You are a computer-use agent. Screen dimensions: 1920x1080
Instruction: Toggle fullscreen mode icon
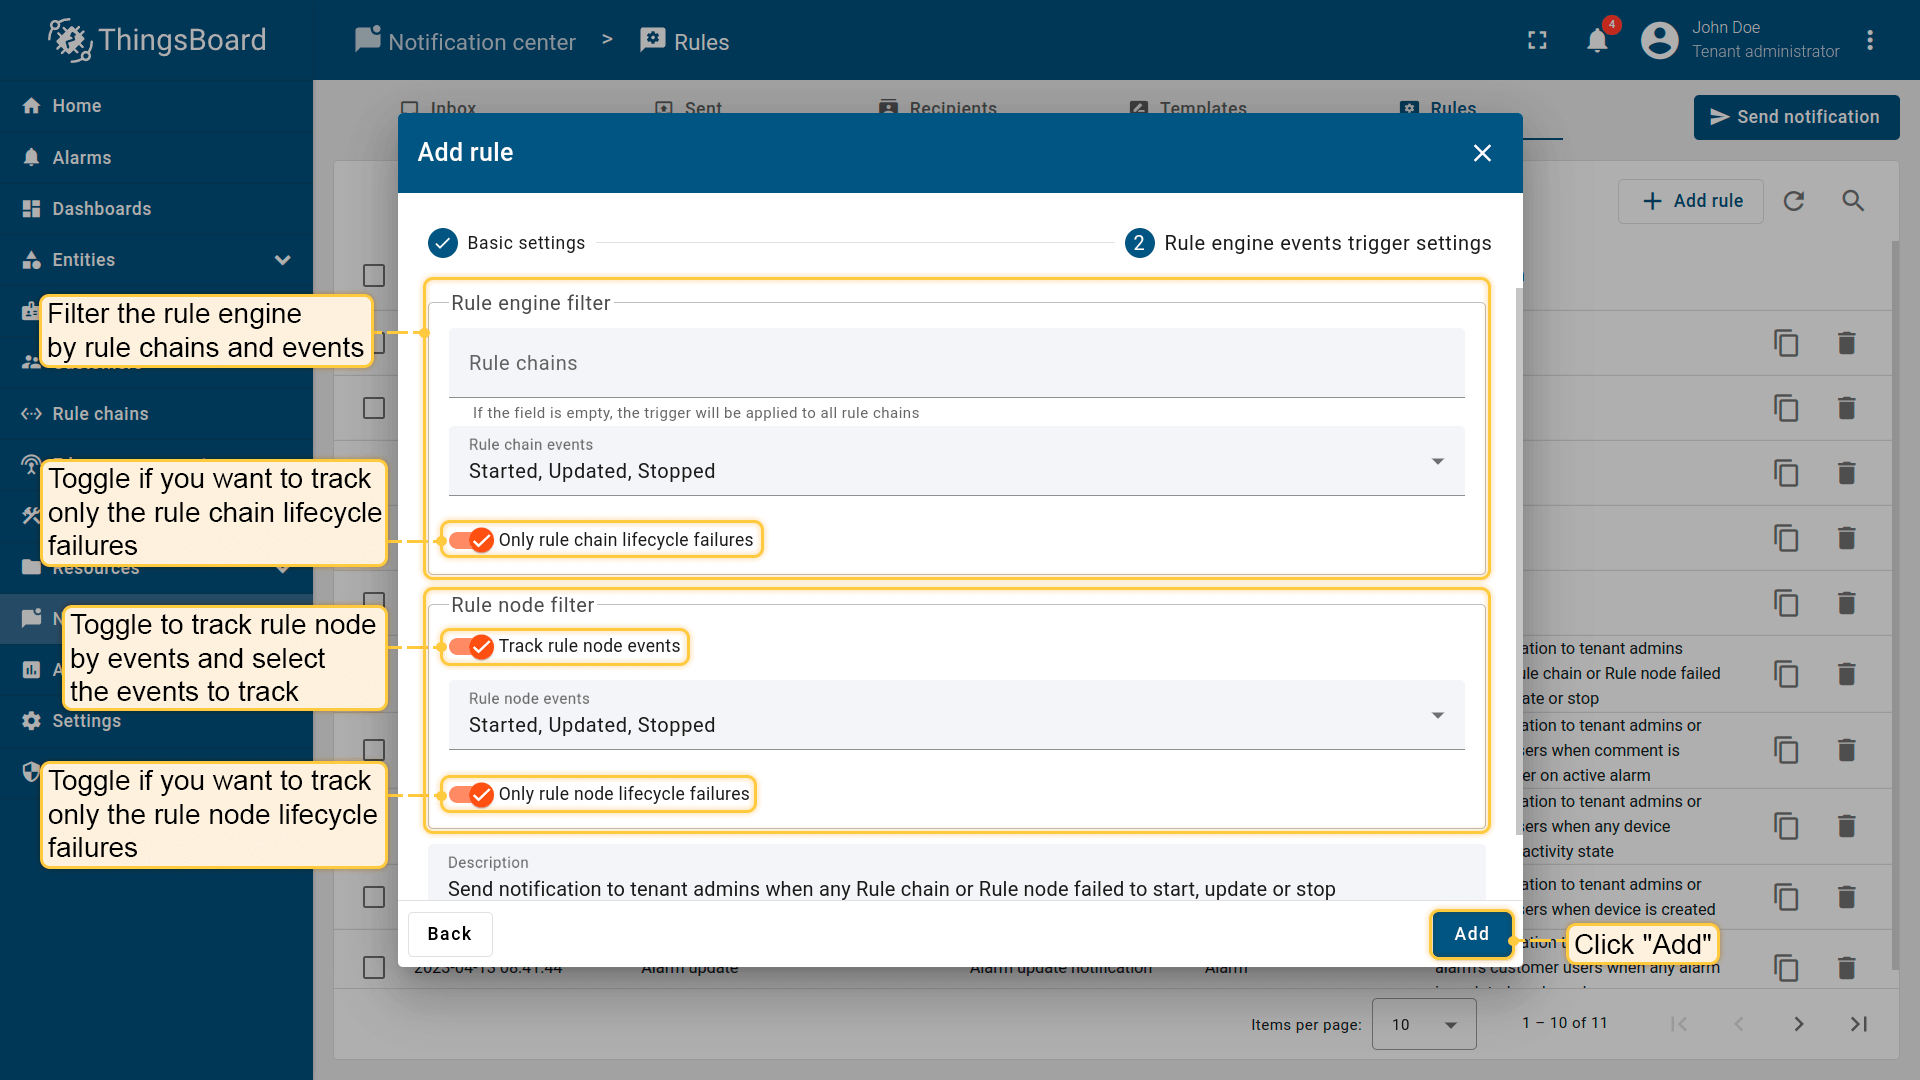(x=1537, y=40)
